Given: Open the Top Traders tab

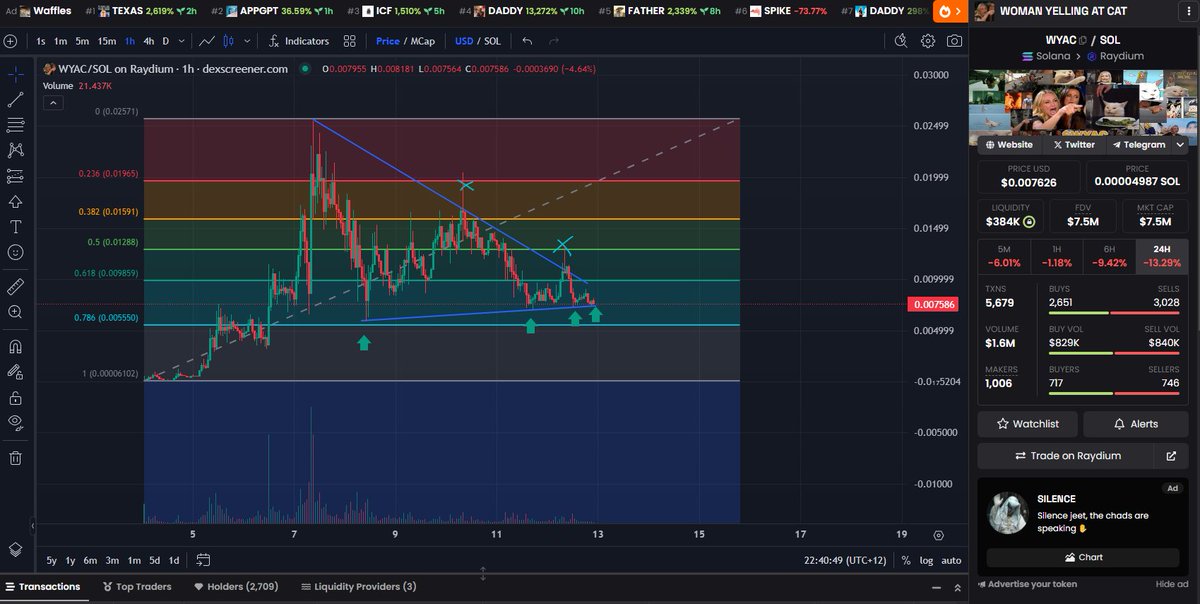Looking at the screenshot, I should coord(137,587).
